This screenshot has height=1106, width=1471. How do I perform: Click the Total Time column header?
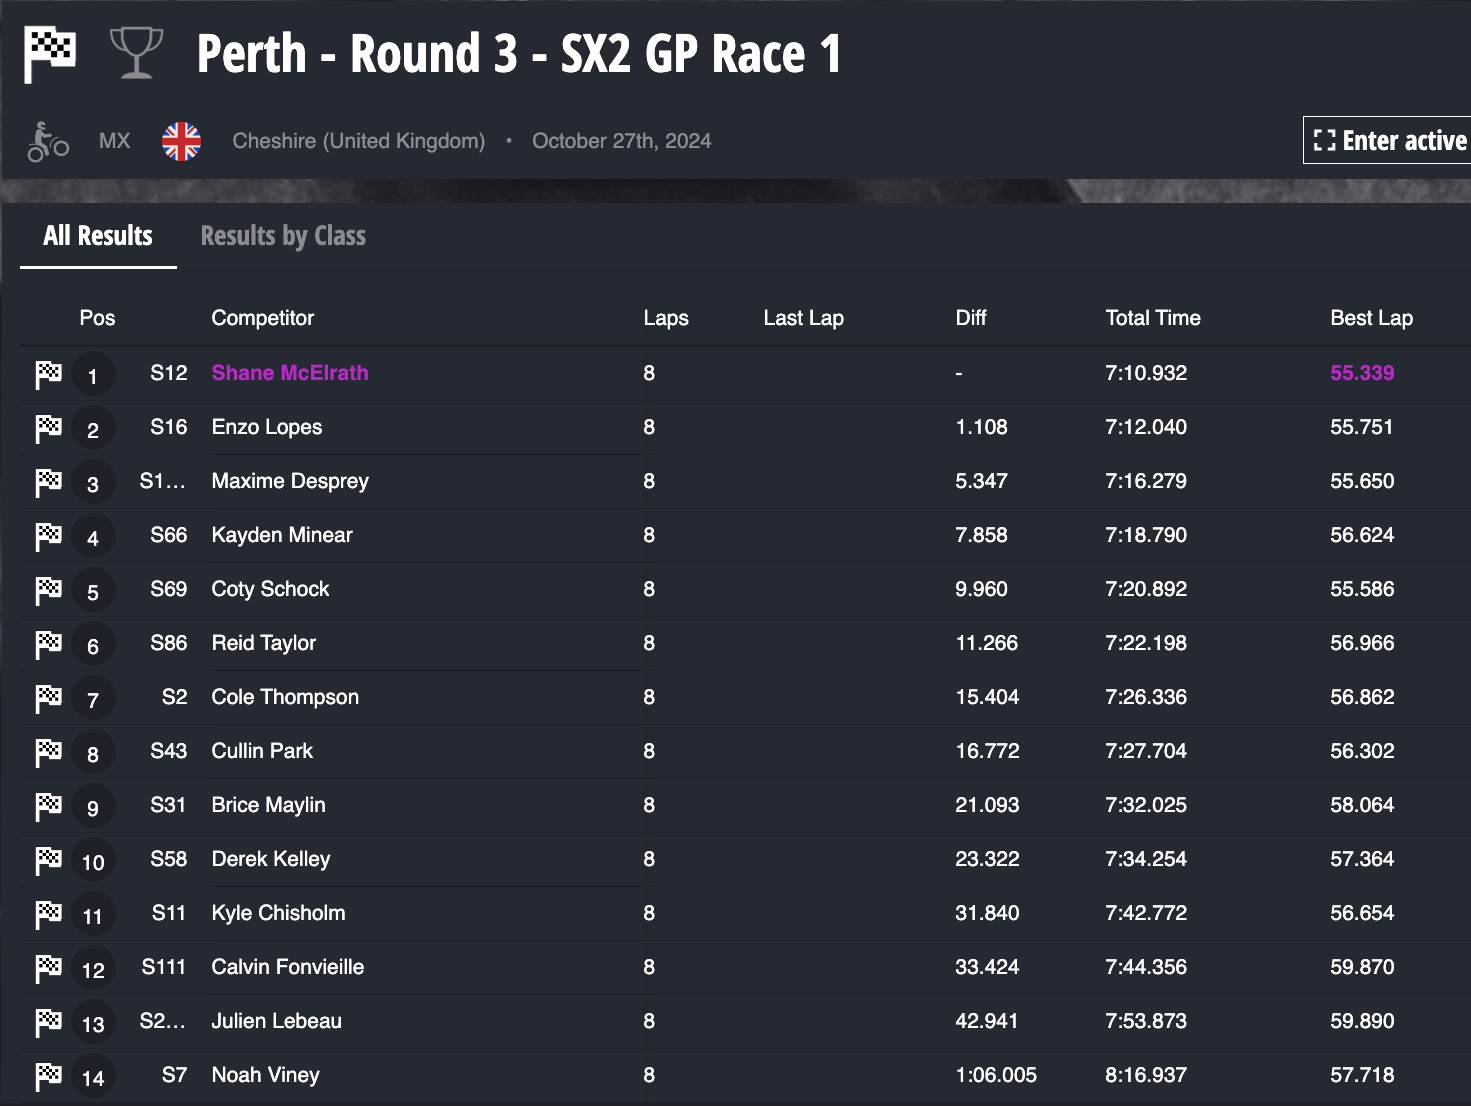click(x=1153, y=318)
